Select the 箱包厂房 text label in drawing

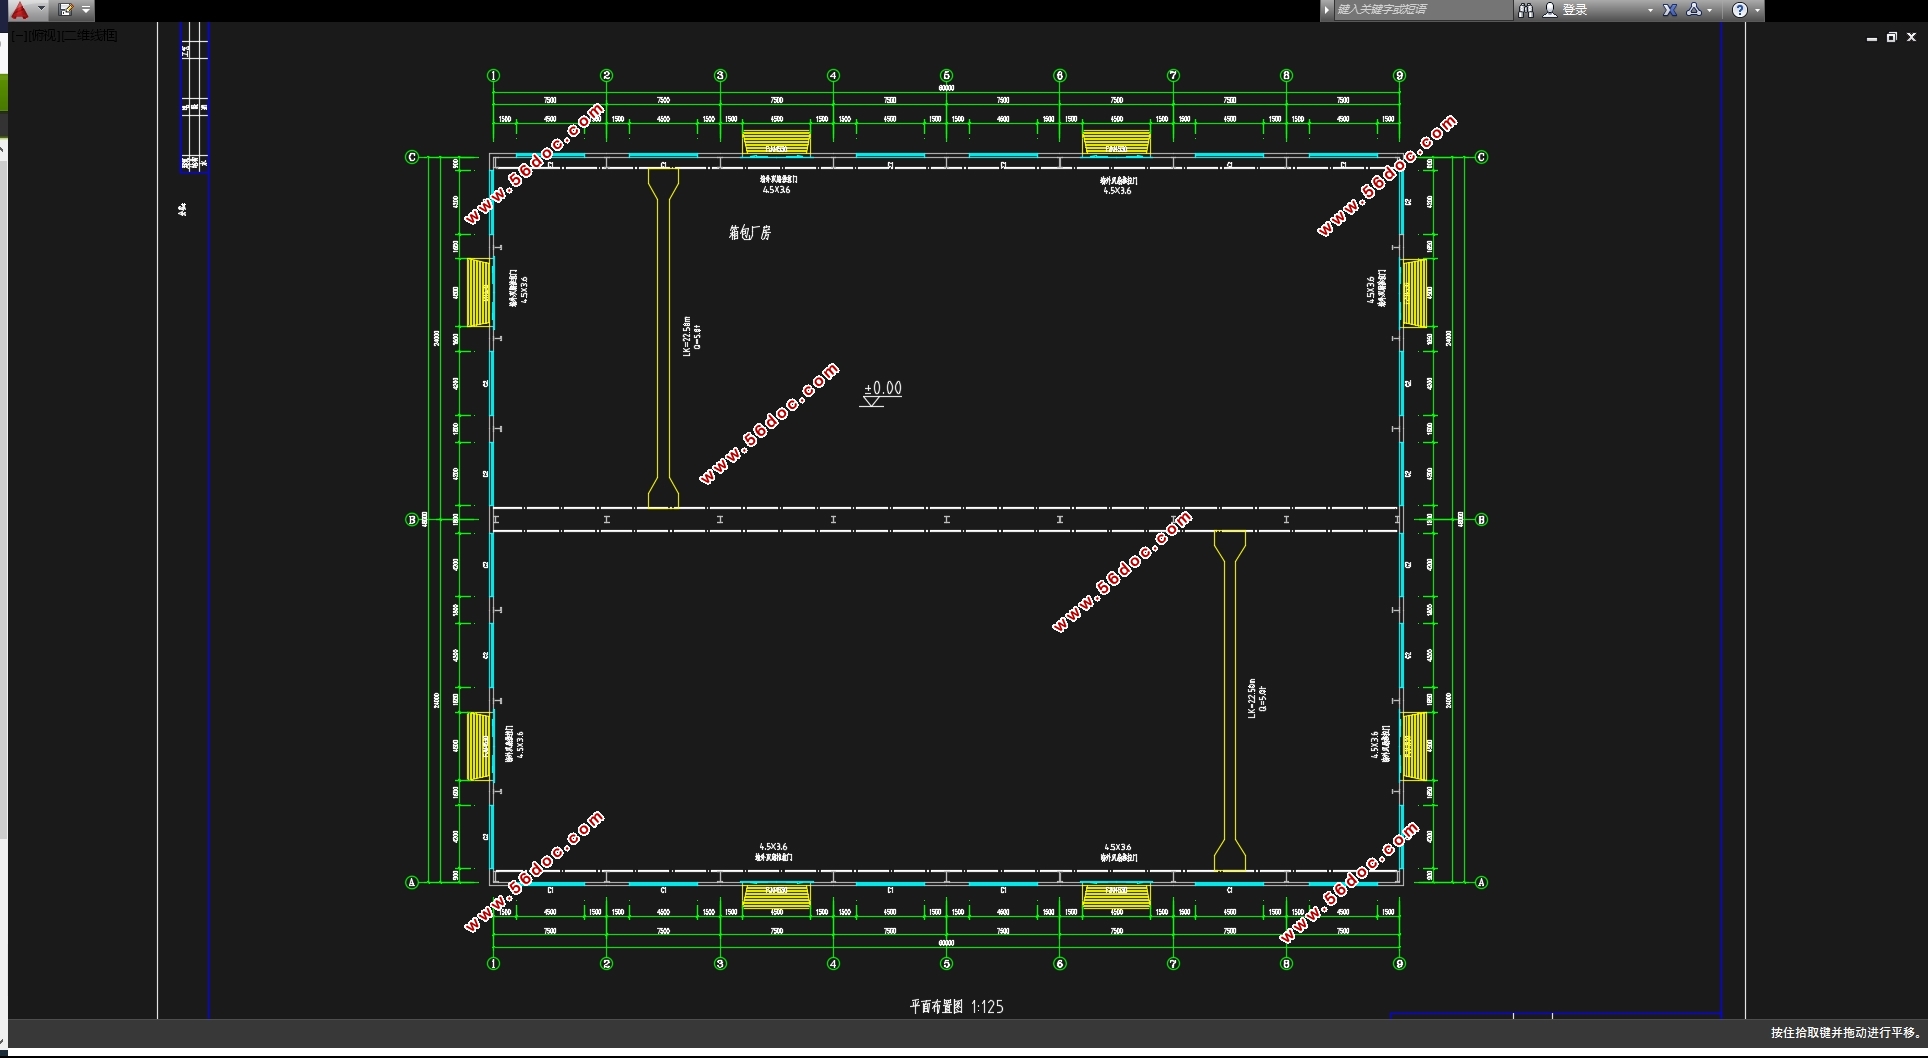point(749,233)
